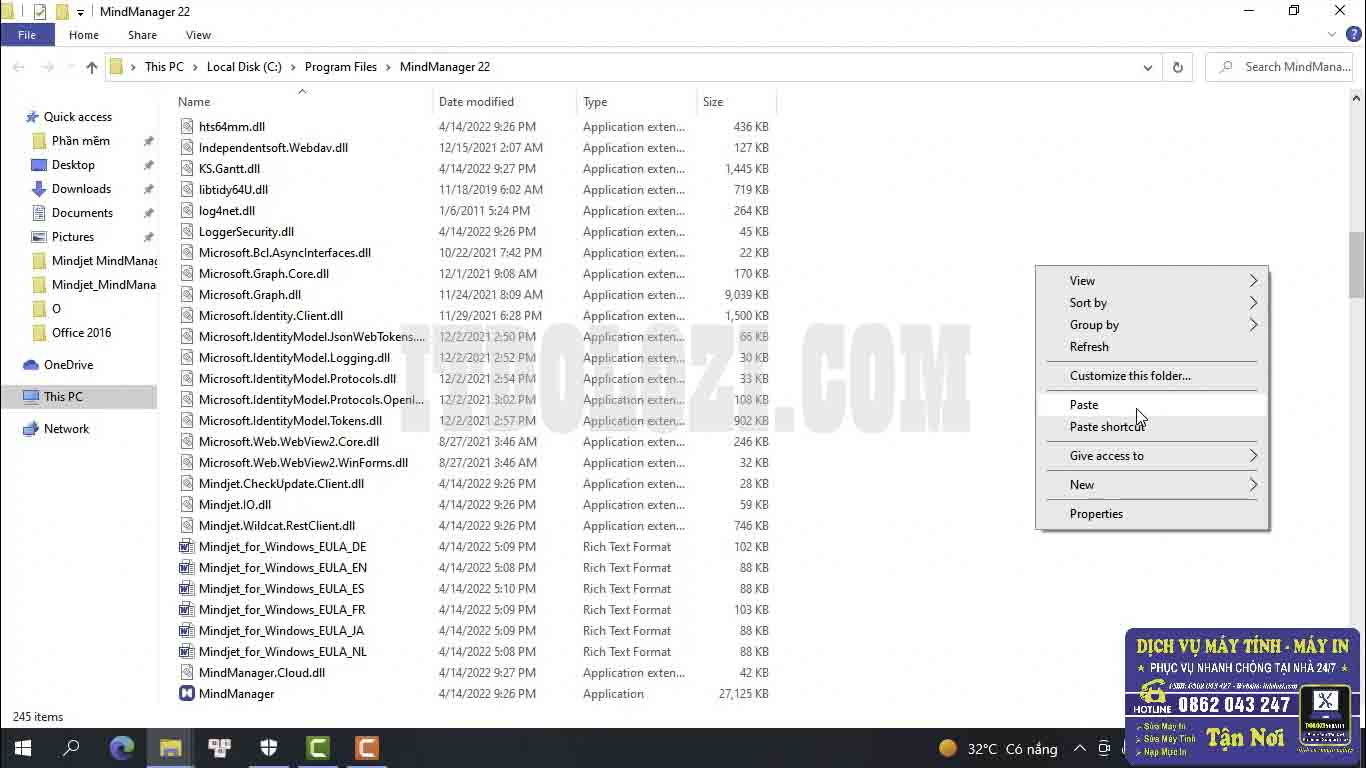
Task: Open Windows Search from the taskbar
Action: click(x=70, y=747)
